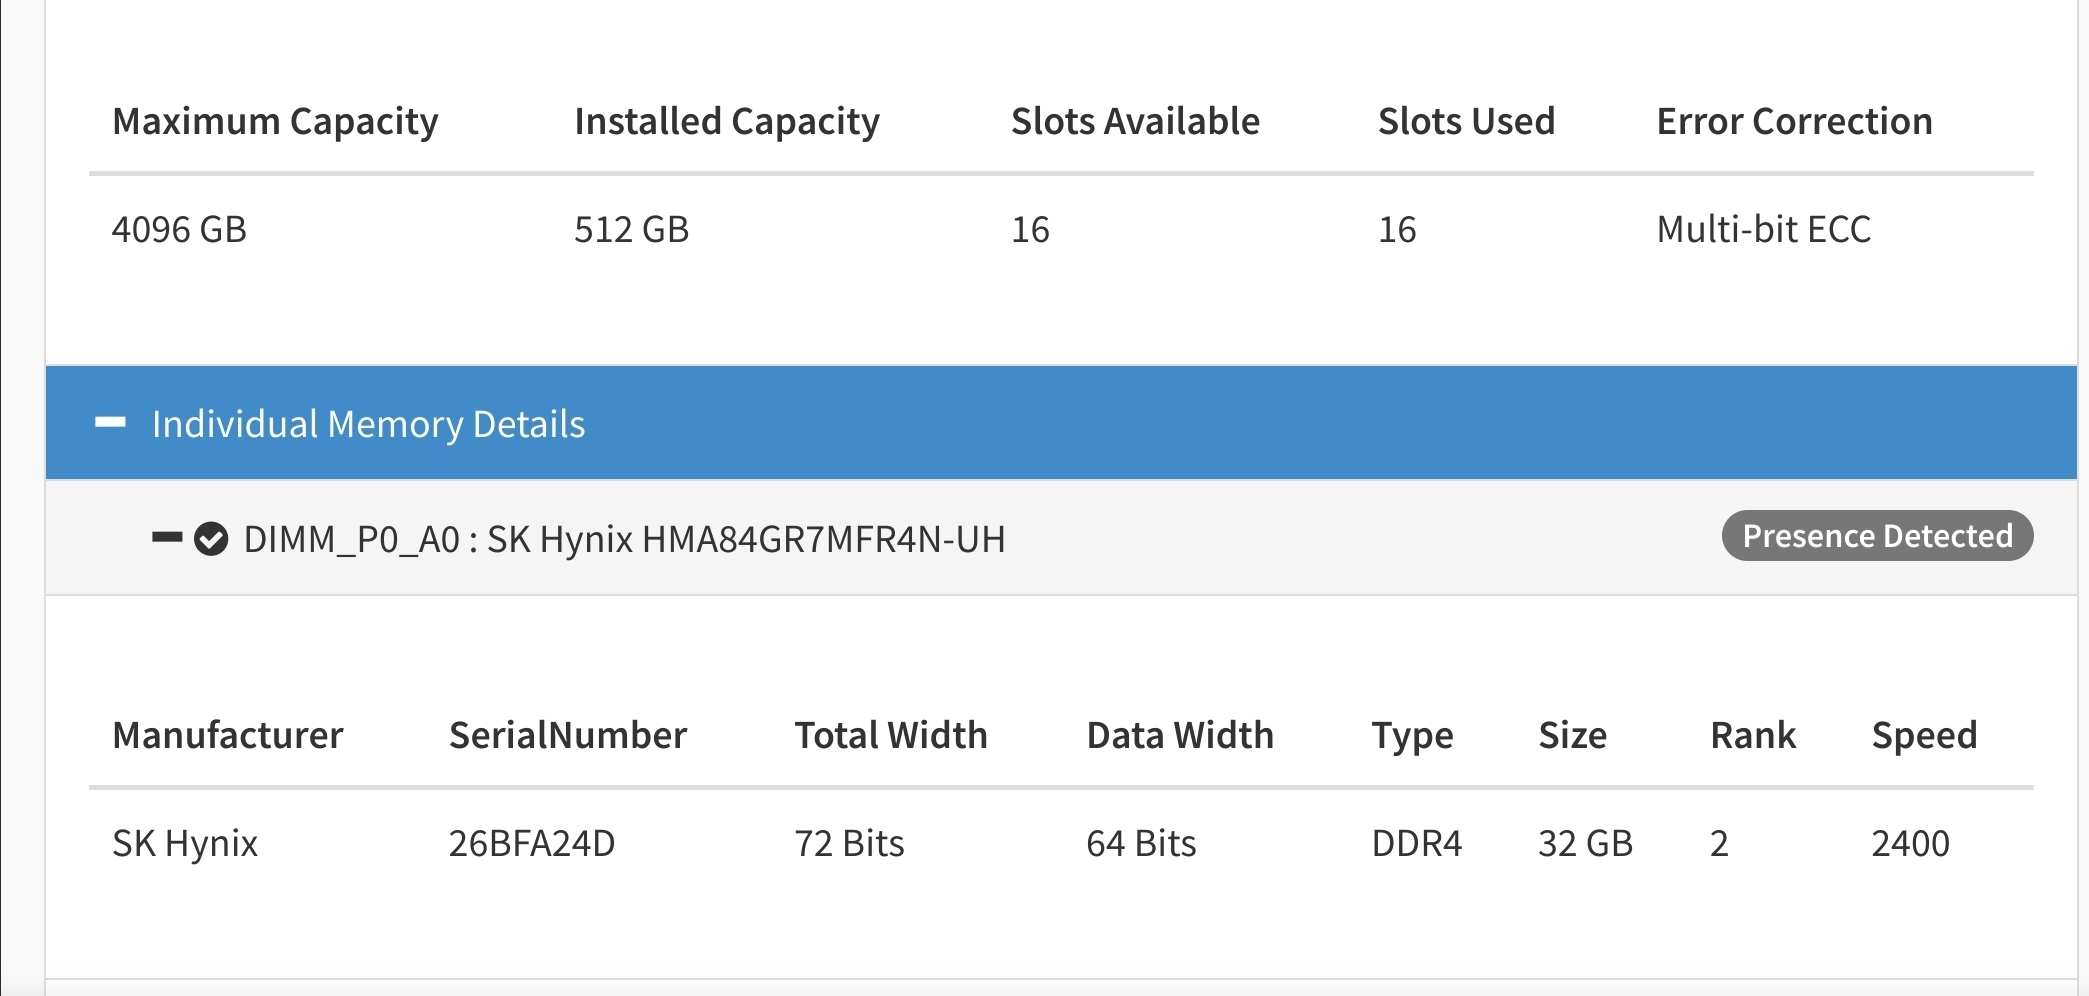Click the Error Correction column header

tap(1794, 121)
